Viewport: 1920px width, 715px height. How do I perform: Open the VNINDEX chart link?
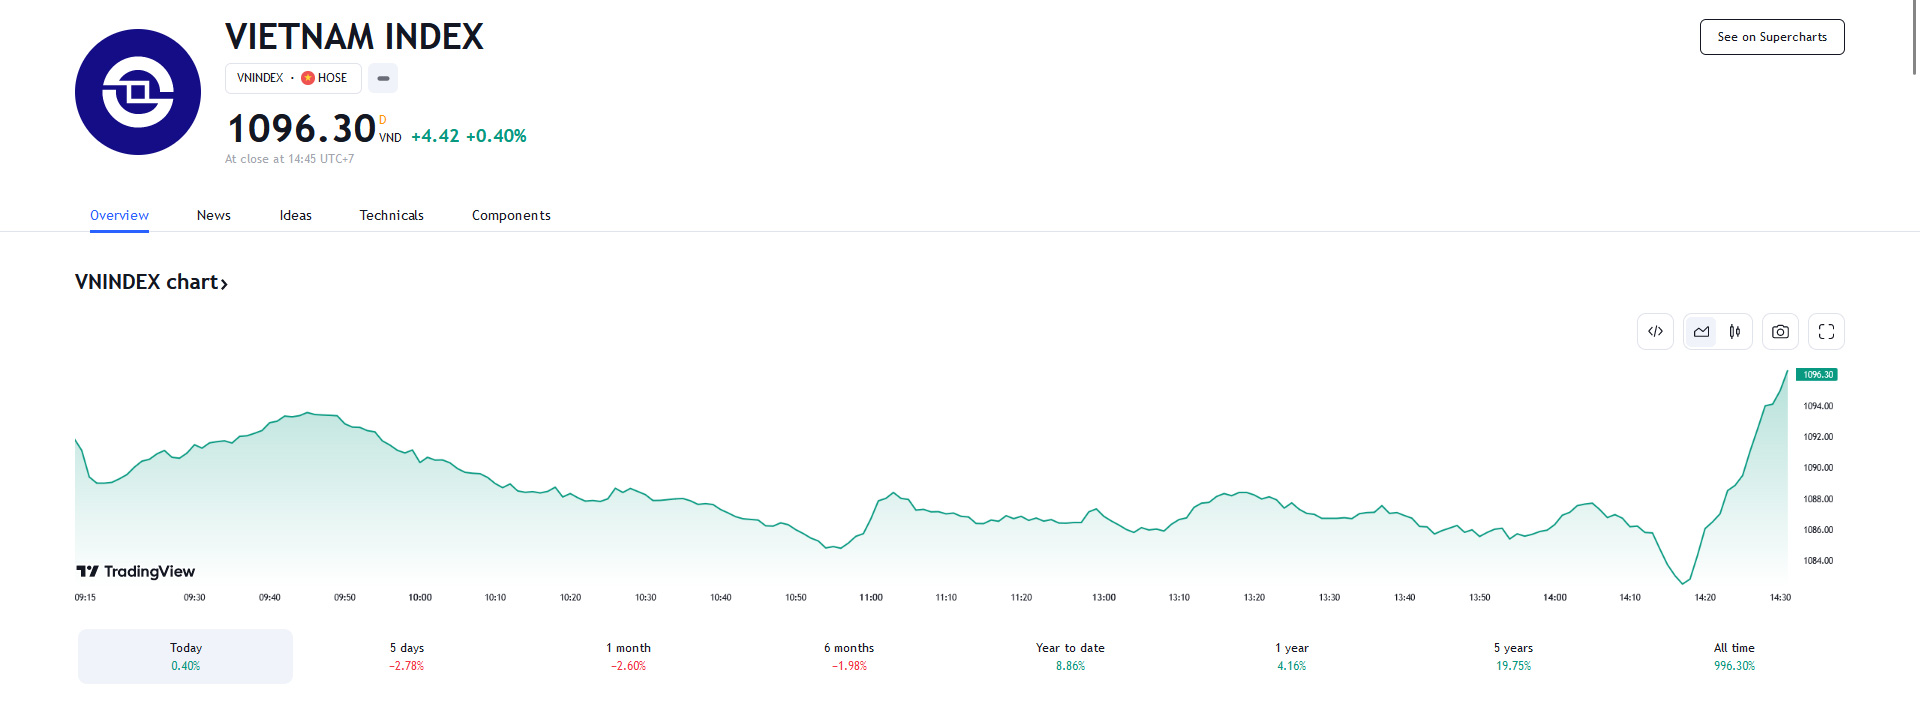[x=151, y=282]
